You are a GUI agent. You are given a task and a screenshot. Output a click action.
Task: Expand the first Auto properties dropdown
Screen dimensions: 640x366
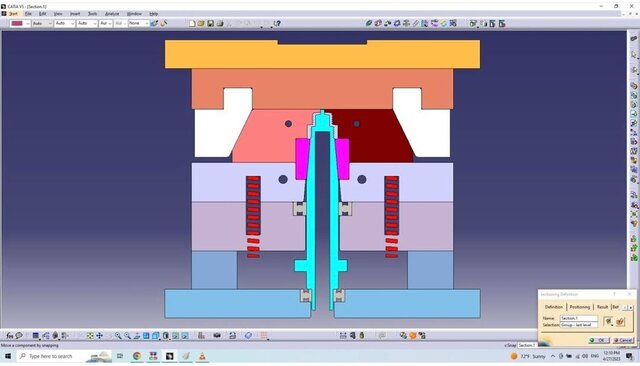42,24
